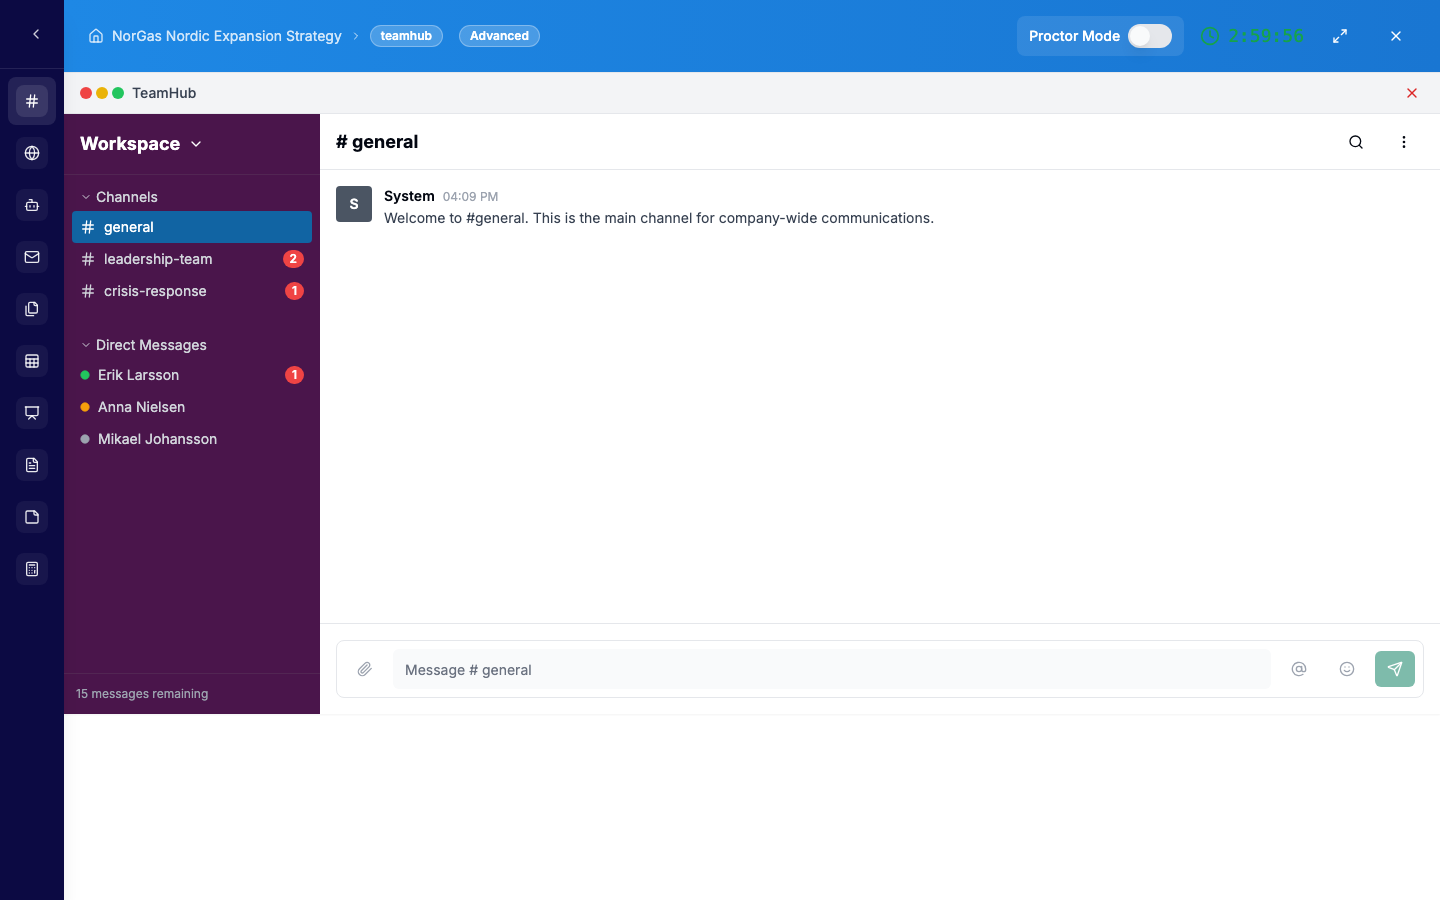Viewport: 1440px width, 900px height.
Task: Toggle Proctor Mode switch
Action: point(1150,36)
